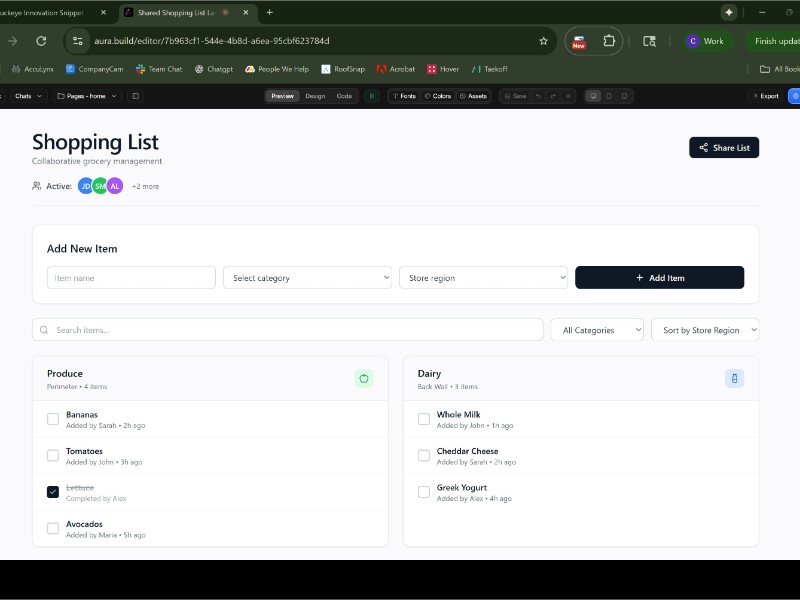
Task: Switch to the Code tab
Action: pyautogui.click(x=344, y=96)
